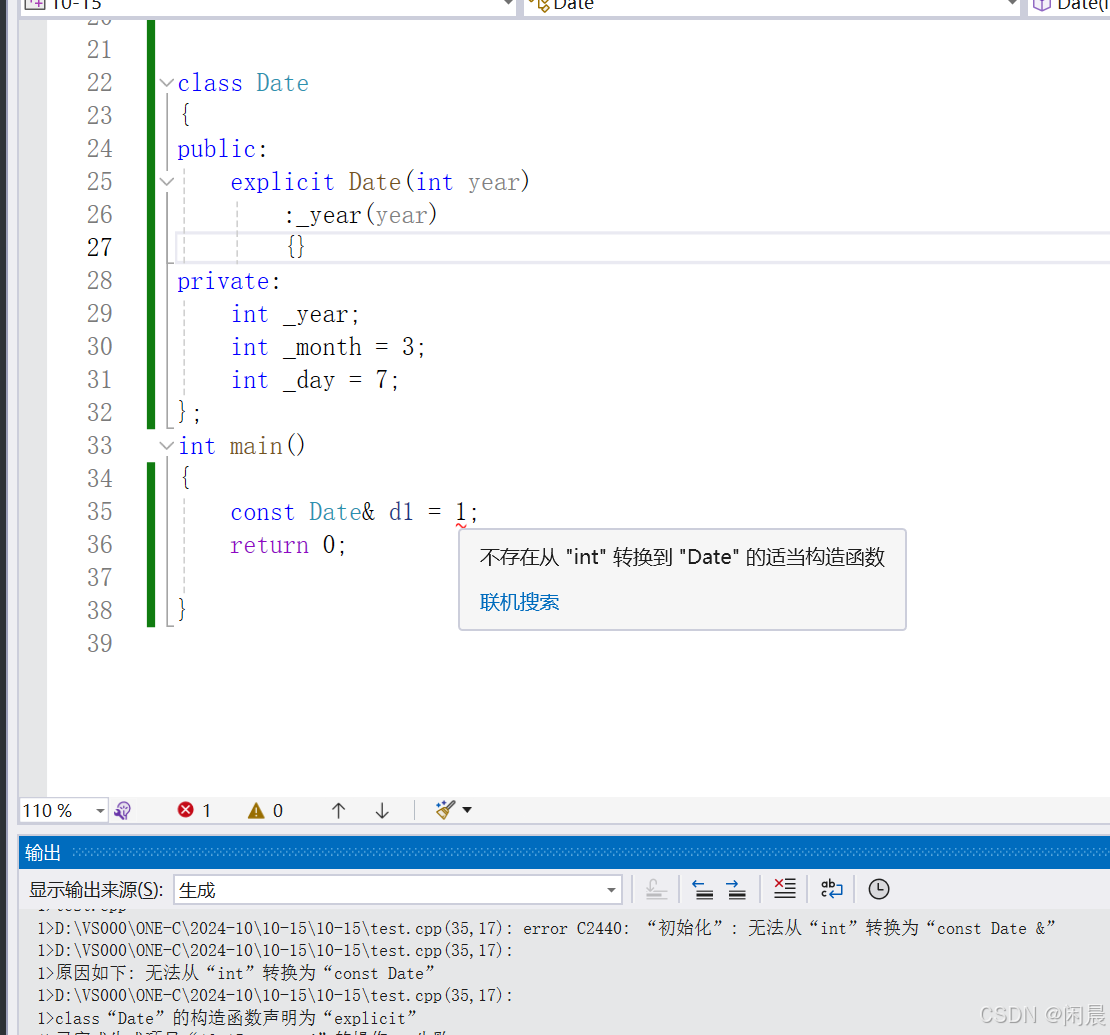Go to next issue with down arrow
This screenshot has height=1035, width=1110.
pyautogui.click(x=382, y=810)
